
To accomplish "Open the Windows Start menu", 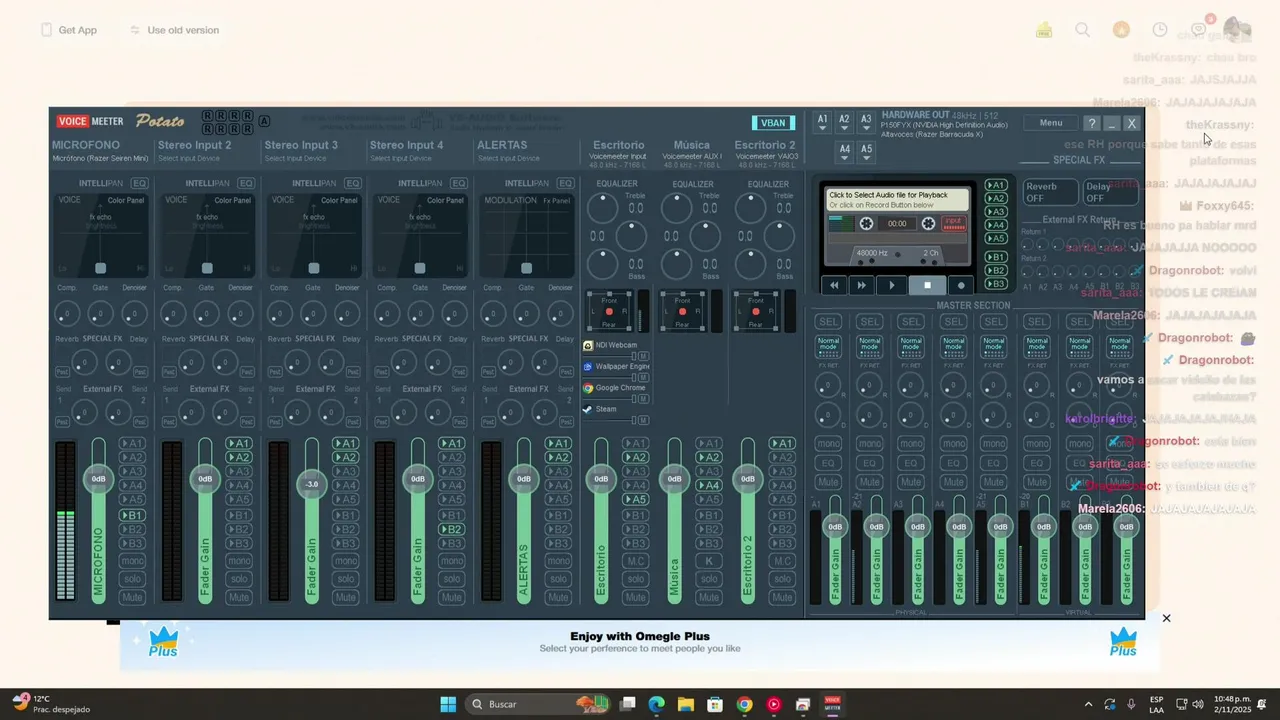I will point(448,704).
